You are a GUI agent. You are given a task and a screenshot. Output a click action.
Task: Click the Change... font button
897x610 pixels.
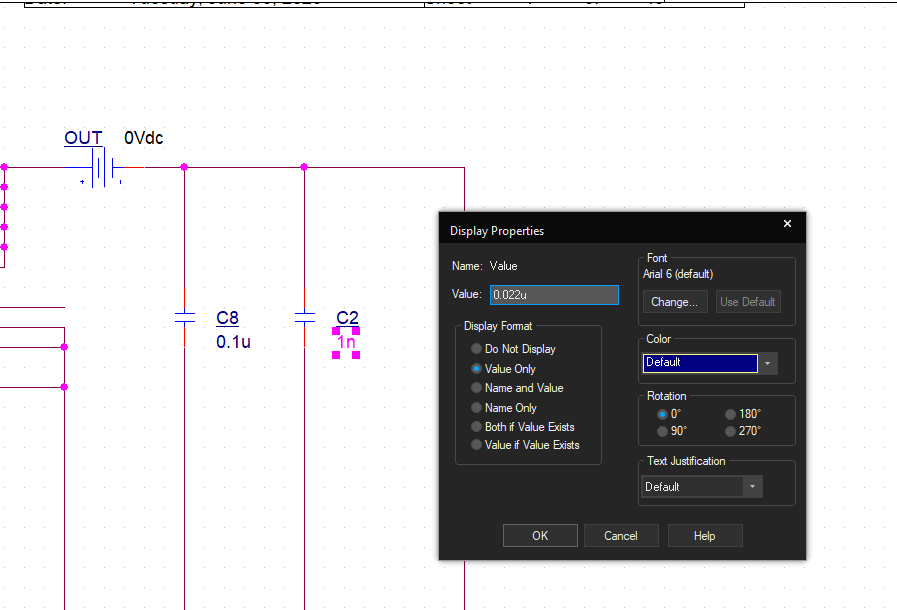tap(675, 302)
